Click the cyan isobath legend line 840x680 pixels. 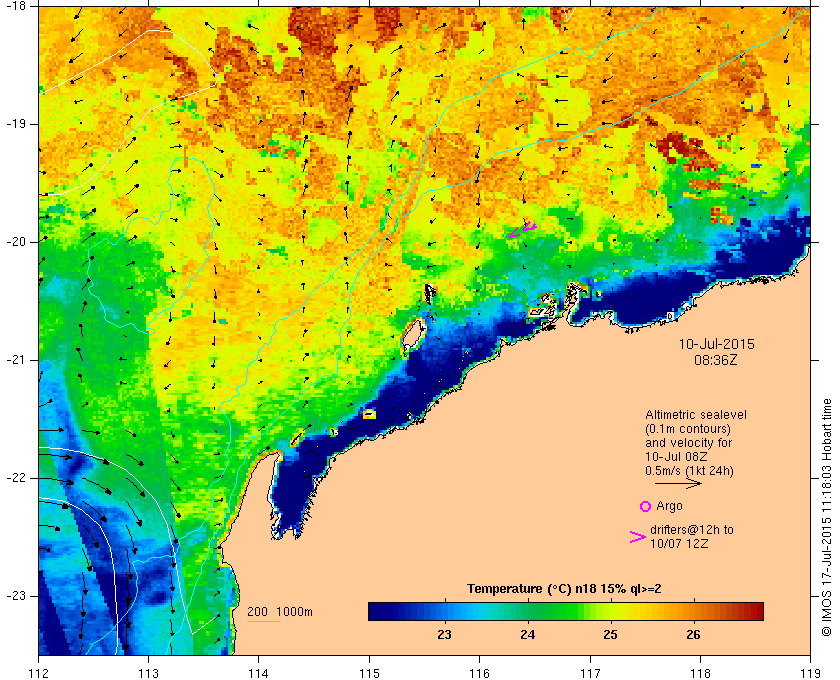tap(264, 622)
